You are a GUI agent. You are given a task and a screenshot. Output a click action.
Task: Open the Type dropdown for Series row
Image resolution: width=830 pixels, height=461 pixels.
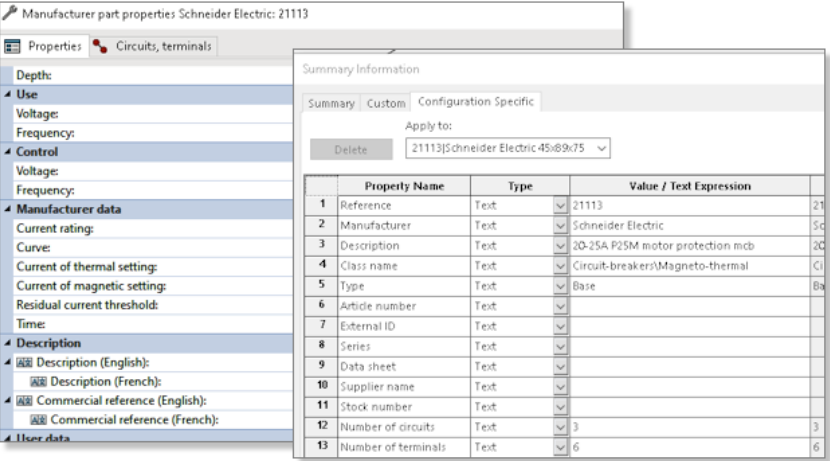click(560, 346)
